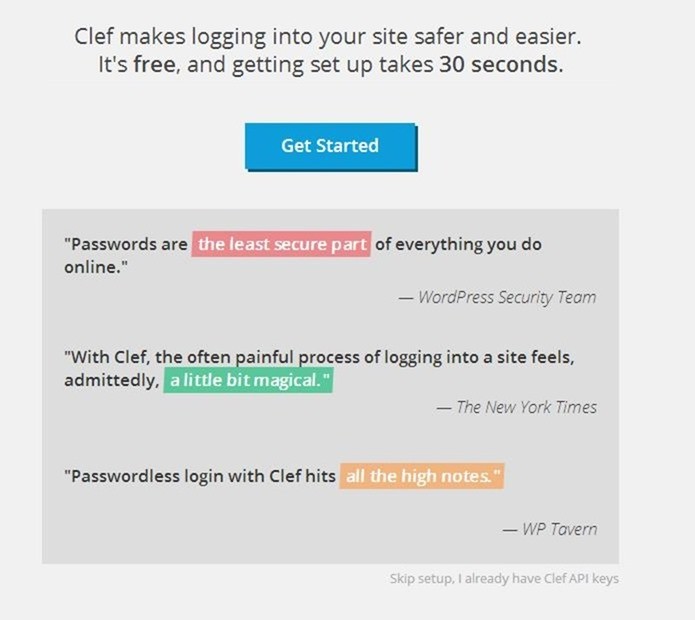
Task: Select The New York Times attribution
Action: coord(517,407)
